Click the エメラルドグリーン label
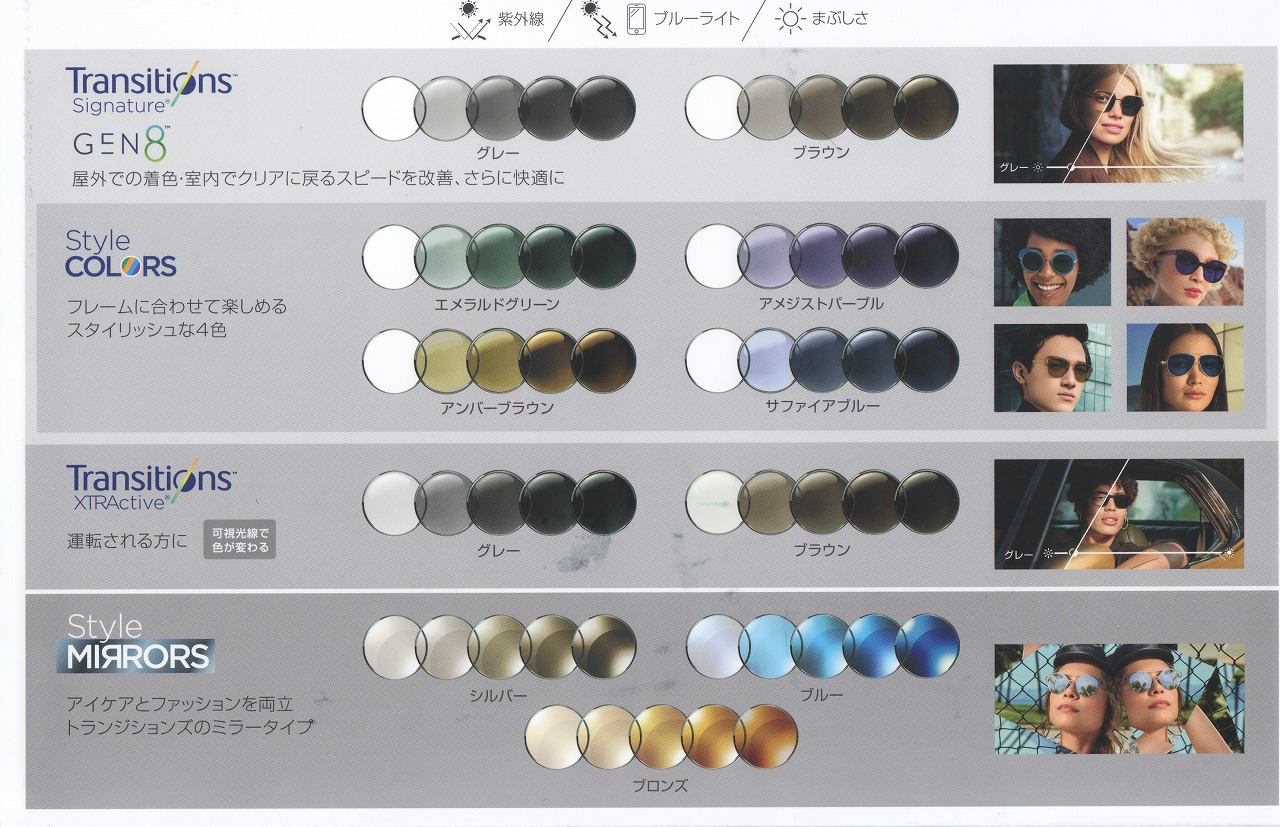Viewport: 1280px width, 827px height. (x=497, y=303)
